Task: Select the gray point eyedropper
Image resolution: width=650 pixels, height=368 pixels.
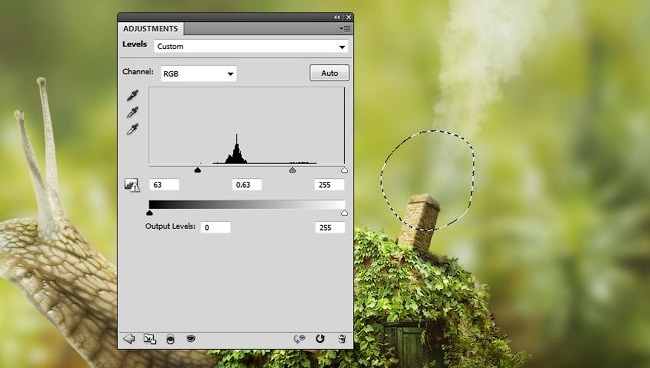Action: coord(133,112)
